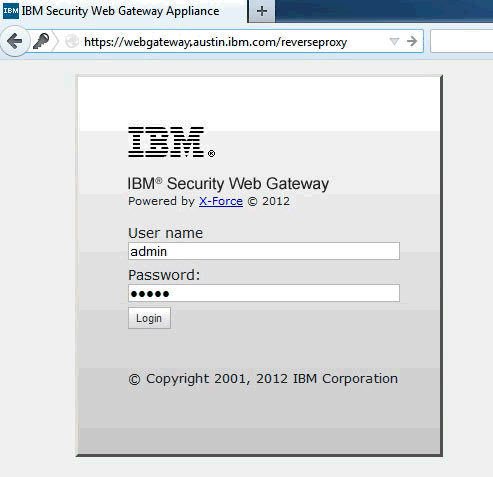
Task: Click the go arrow in address bar
Action: 412,41
